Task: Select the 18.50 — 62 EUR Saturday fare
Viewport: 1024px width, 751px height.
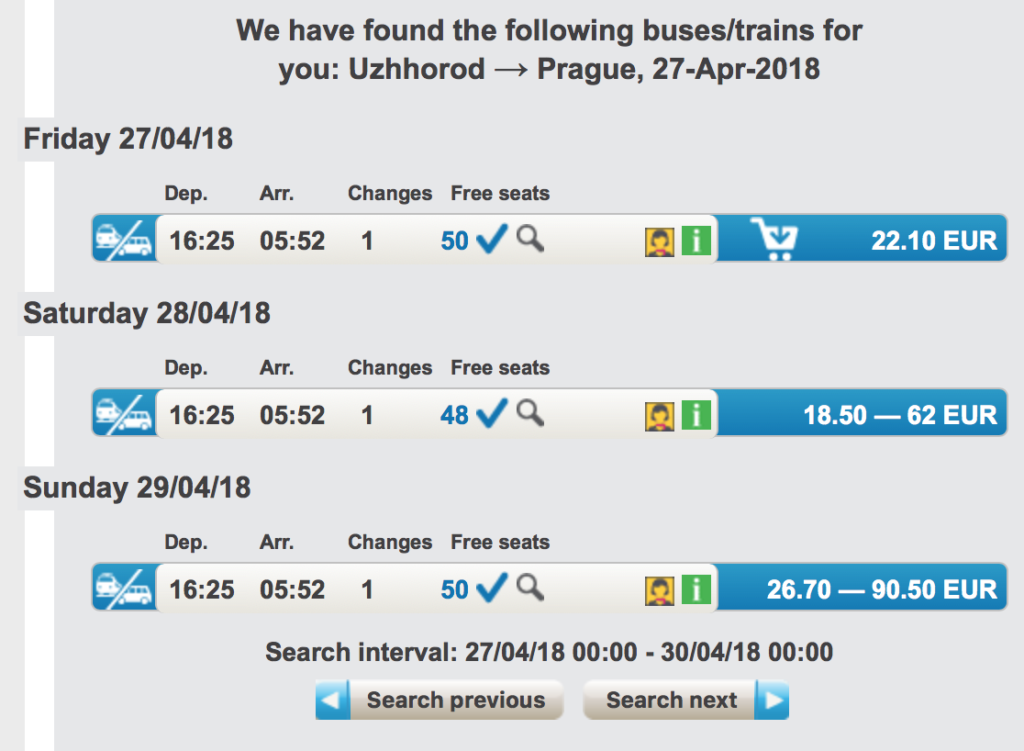Action: pos(900,415)
